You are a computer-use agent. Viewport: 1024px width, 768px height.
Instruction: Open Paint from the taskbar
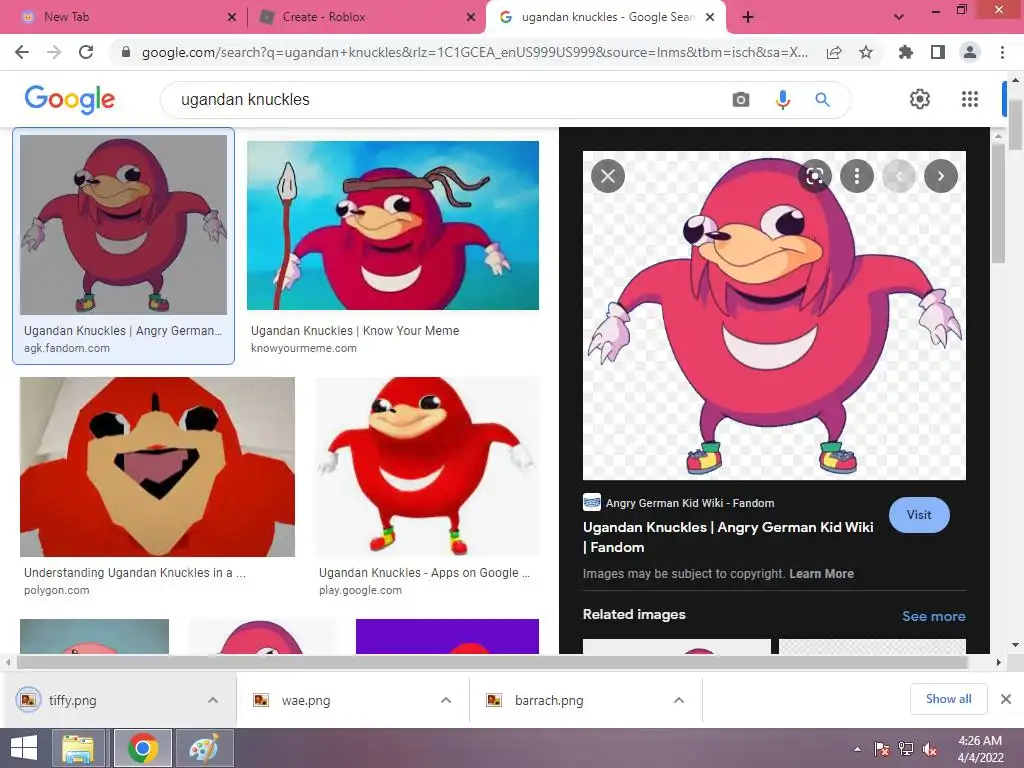[x=204, y=748]
